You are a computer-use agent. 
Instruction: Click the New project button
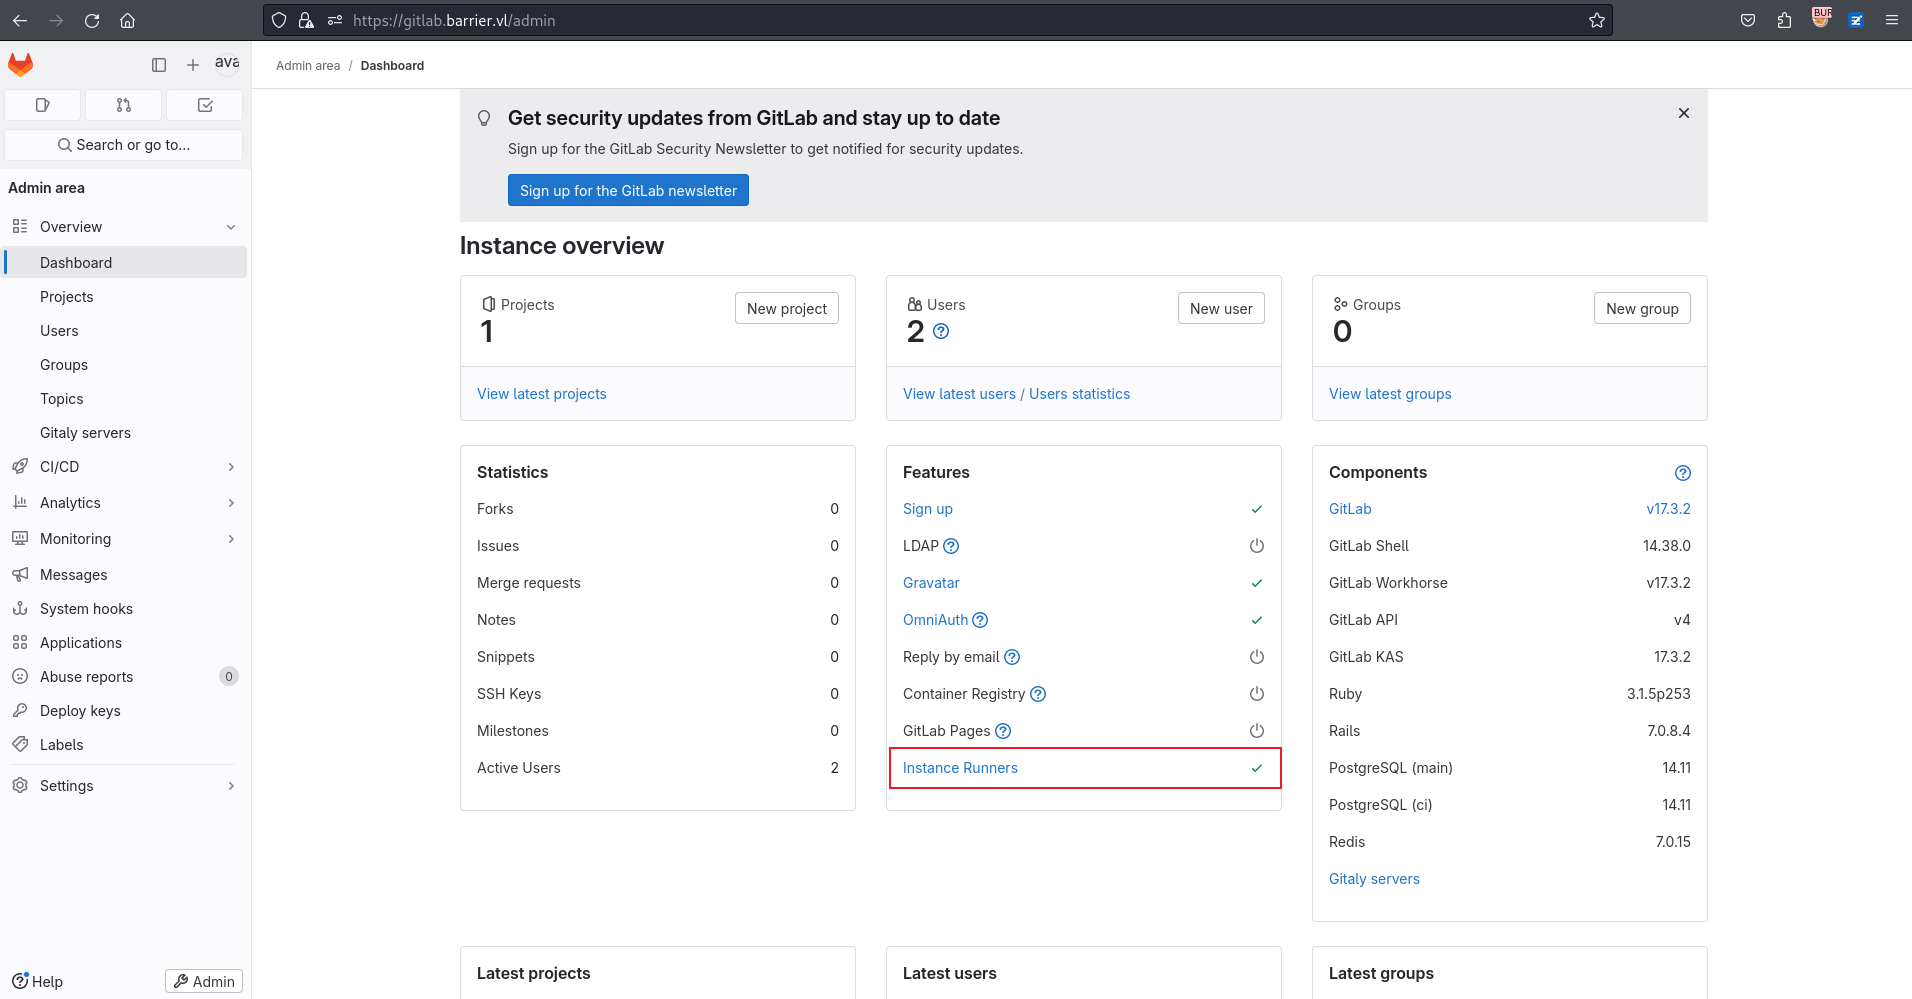(786, 309)
